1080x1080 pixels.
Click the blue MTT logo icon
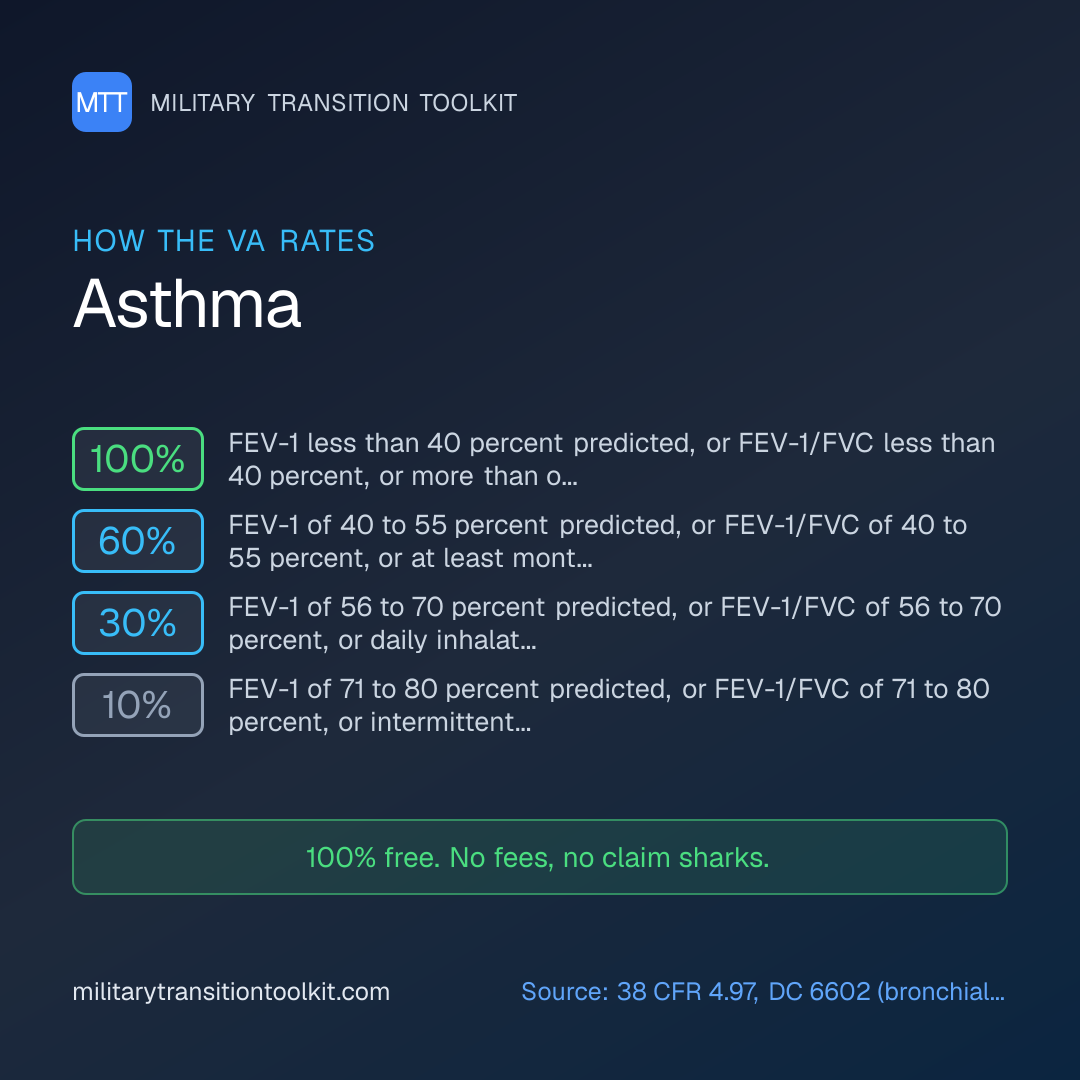click(102, 102)
